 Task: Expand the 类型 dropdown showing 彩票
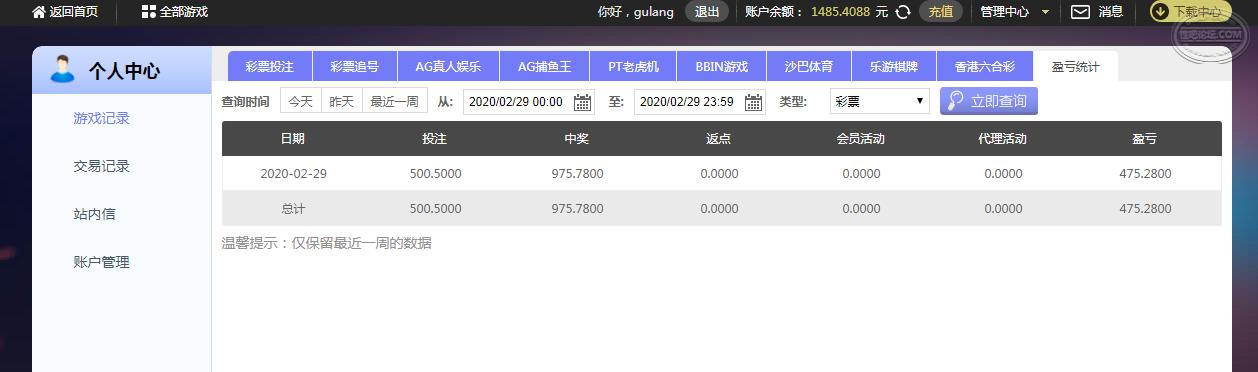pyautogui.click(x=879, y=101)
